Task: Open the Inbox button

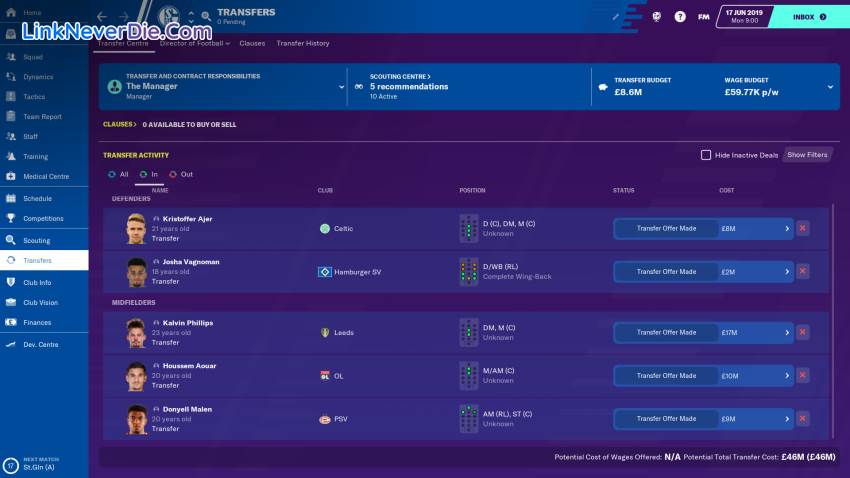Action: (x=810, y=17)
